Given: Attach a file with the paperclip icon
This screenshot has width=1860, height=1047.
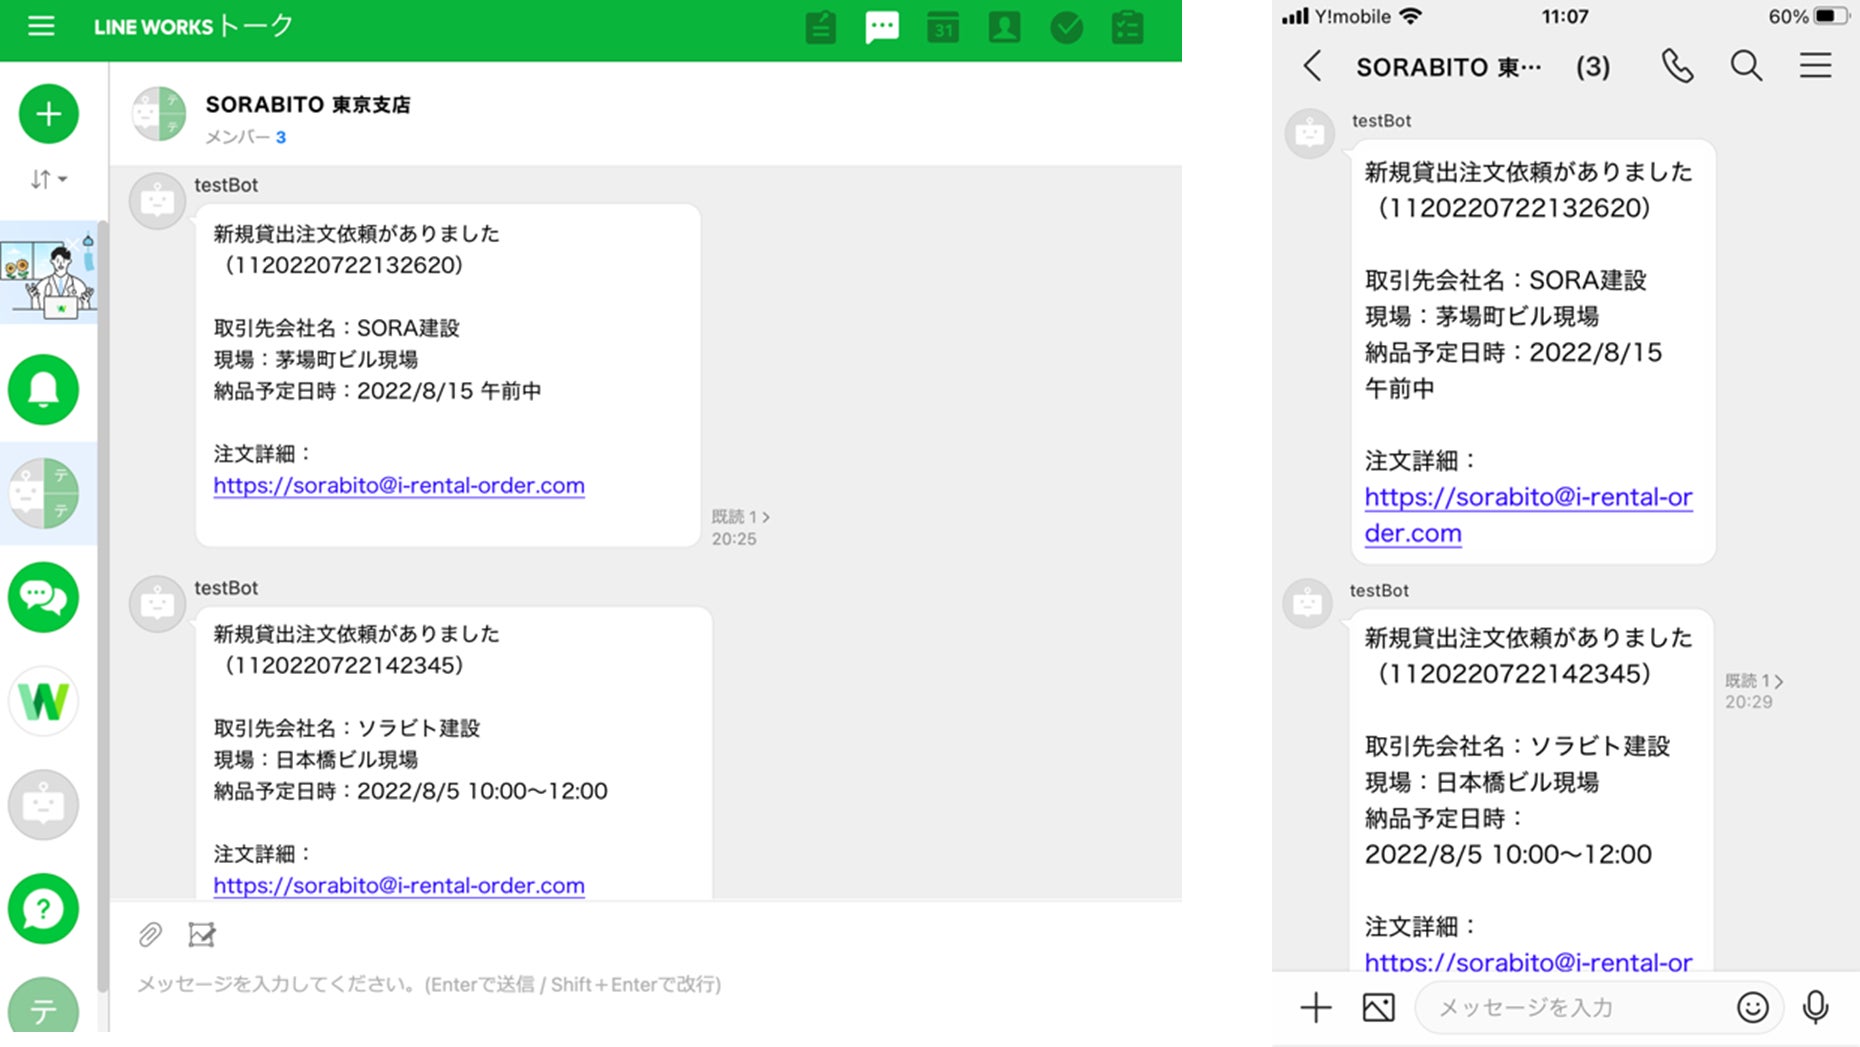Looking at the screenshot, I should 150,935.
